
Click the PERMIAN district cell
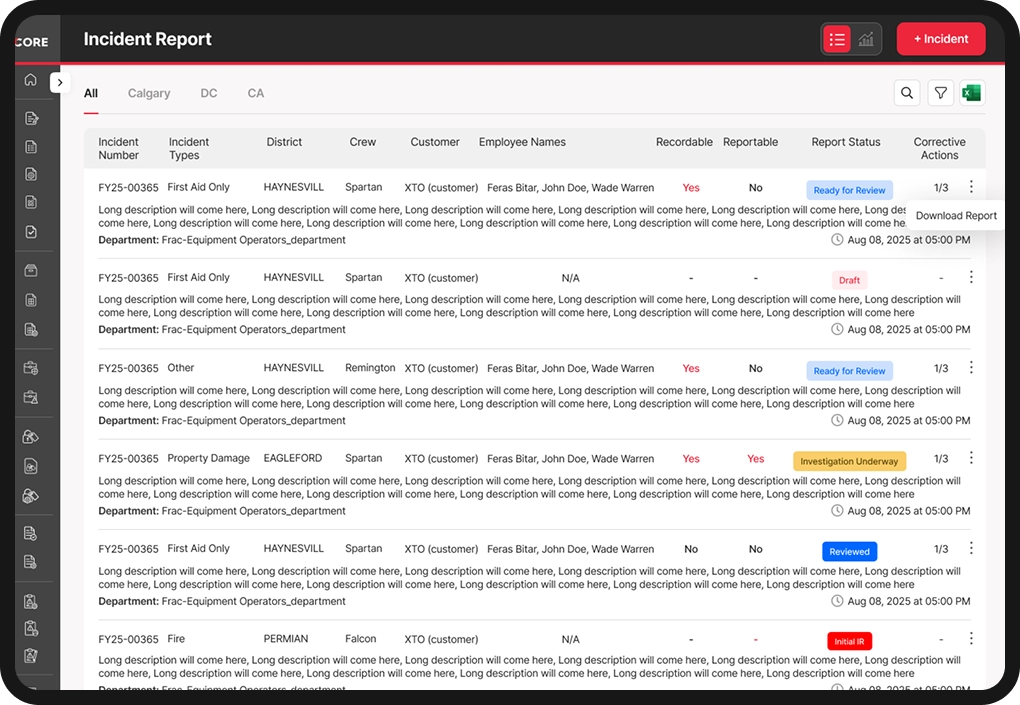[286, 639]
